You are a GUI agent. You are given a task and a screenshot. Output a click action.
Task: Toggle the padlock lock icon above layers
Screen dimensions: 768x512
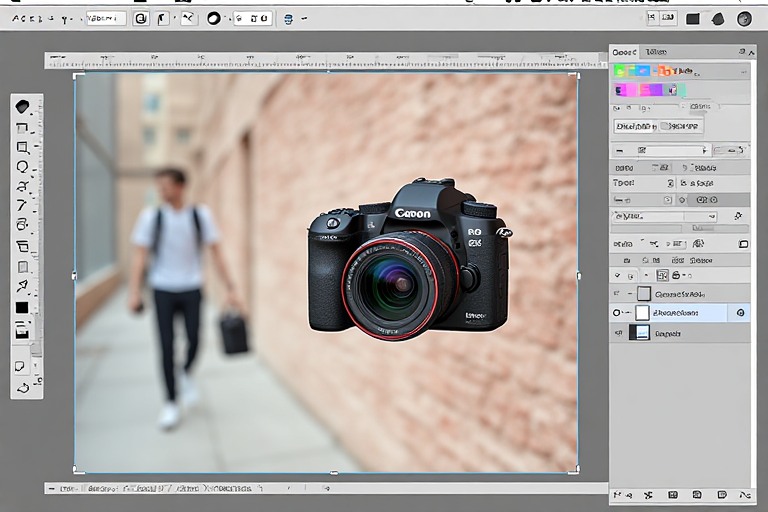coord(676,275)
